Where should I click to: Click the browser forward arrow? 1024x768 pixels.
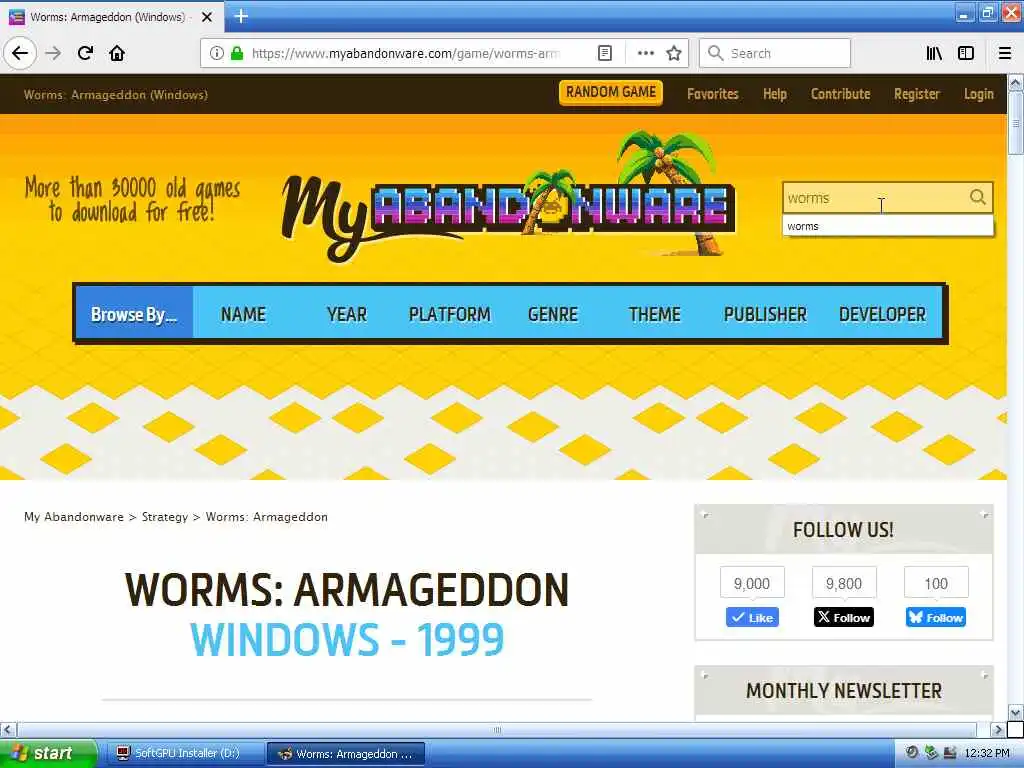click(x=54, y=53)
